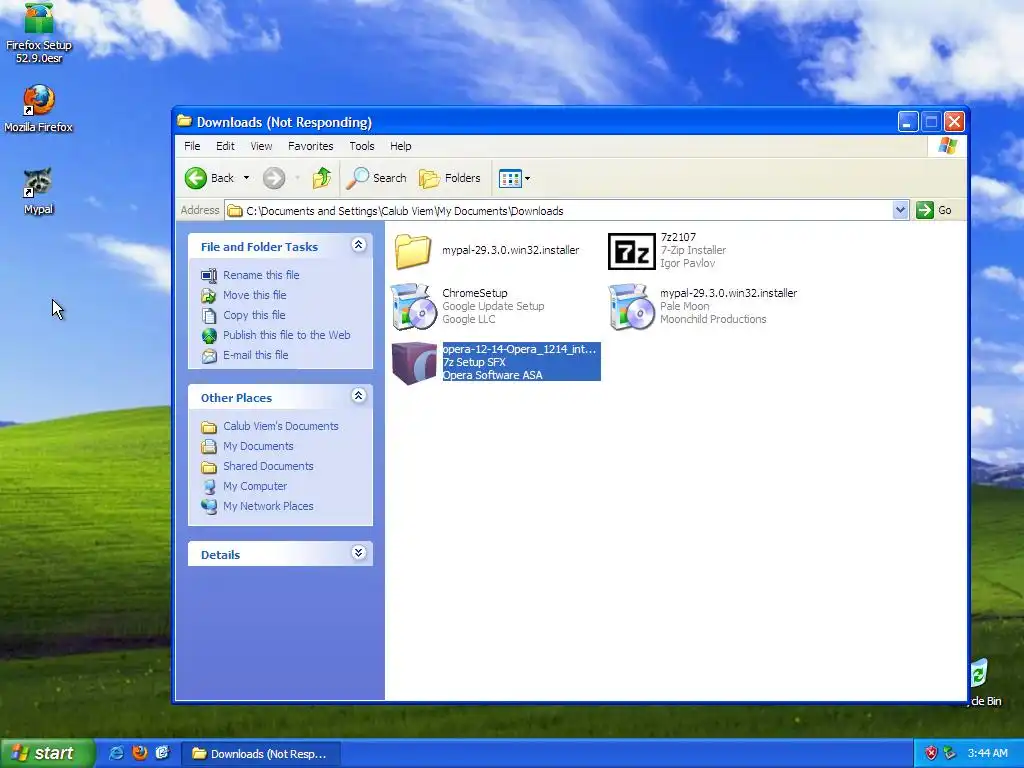Select the Pale Moon mypal installer icon

(x=631, y=307)
